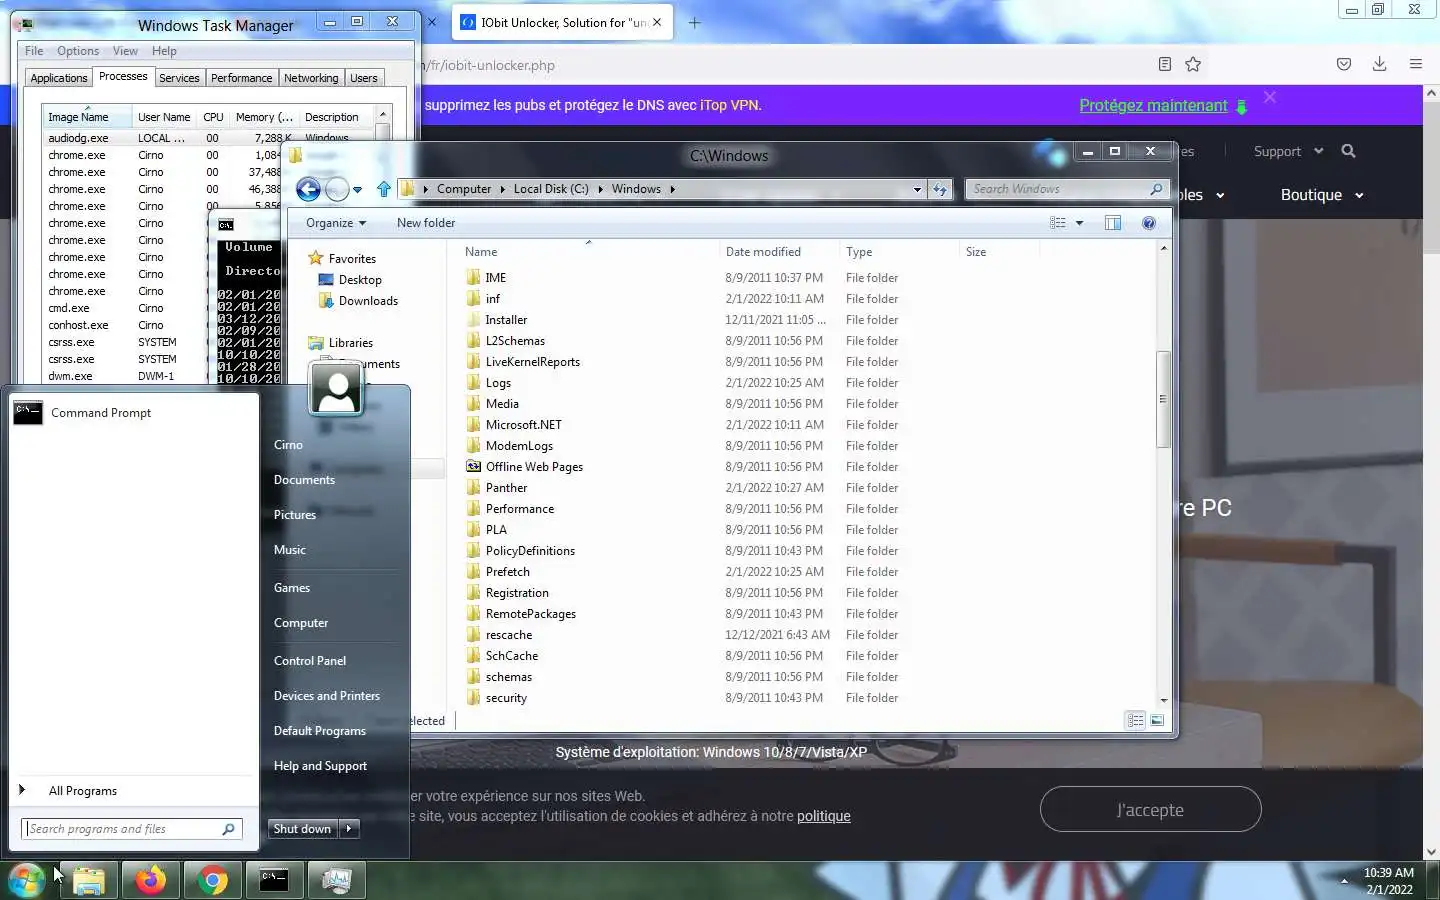The image size is (1440, 900).
Task: Open Firefox downloads arrow icon
Action: click(x=1379, y=64)
